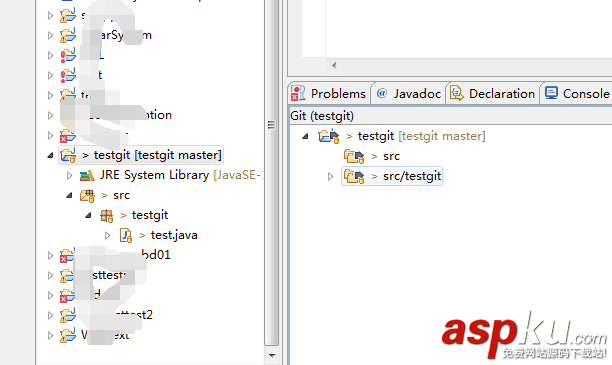Click the src/testgit folder icon
612x365 pixels.
(354, 176)
